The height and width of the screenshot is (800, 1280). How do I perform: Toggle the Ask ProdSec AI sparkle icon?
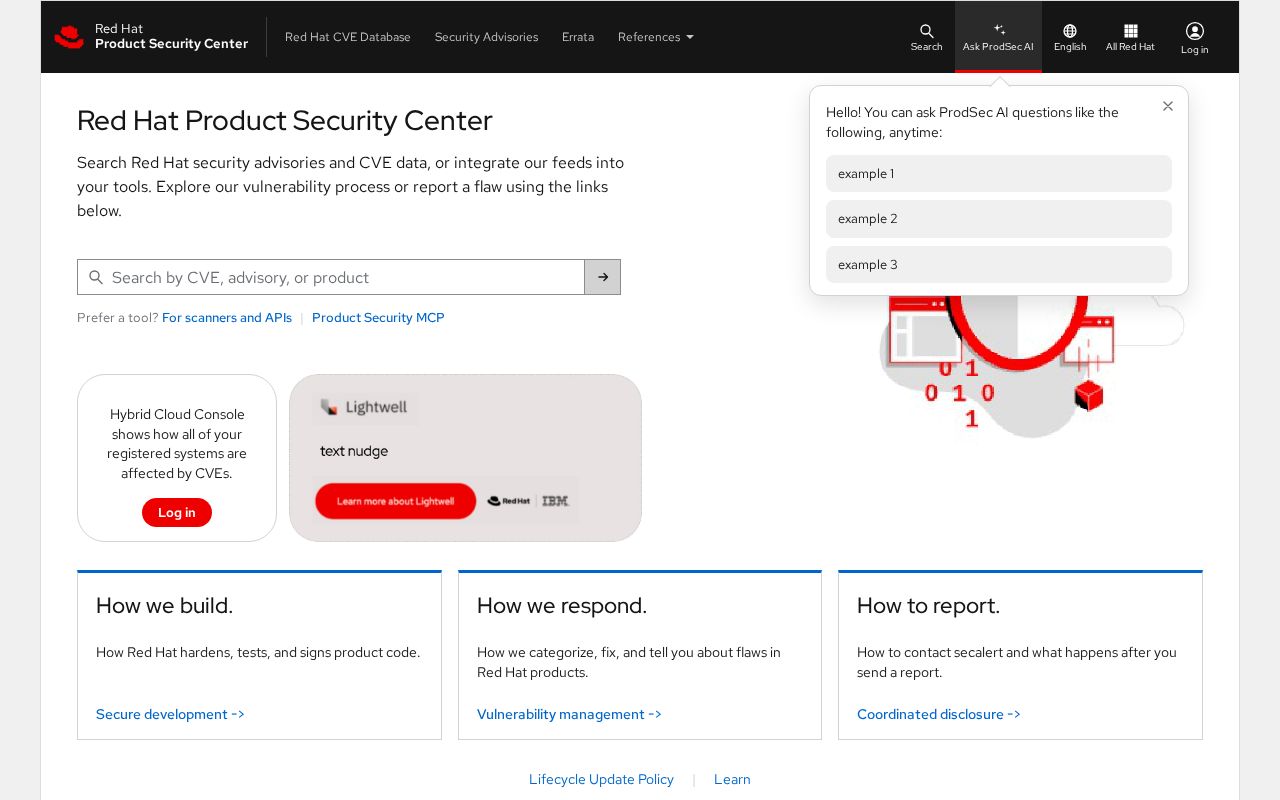point(998,30)
